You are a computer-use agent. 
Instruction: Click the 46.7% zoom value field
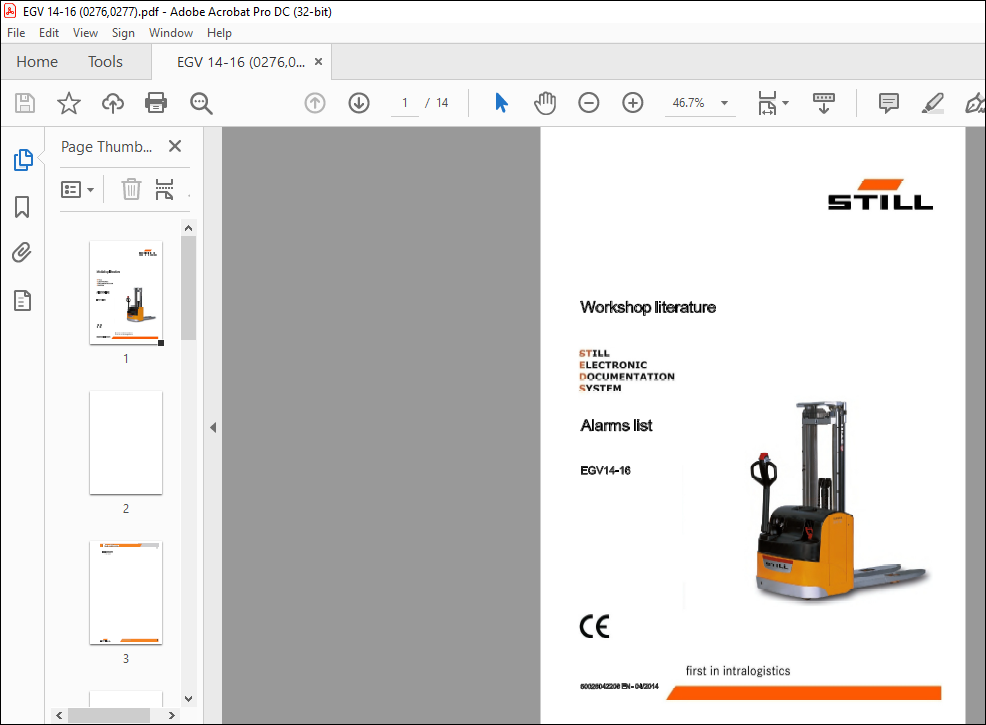pyautogui.click(x=688, y=102)
